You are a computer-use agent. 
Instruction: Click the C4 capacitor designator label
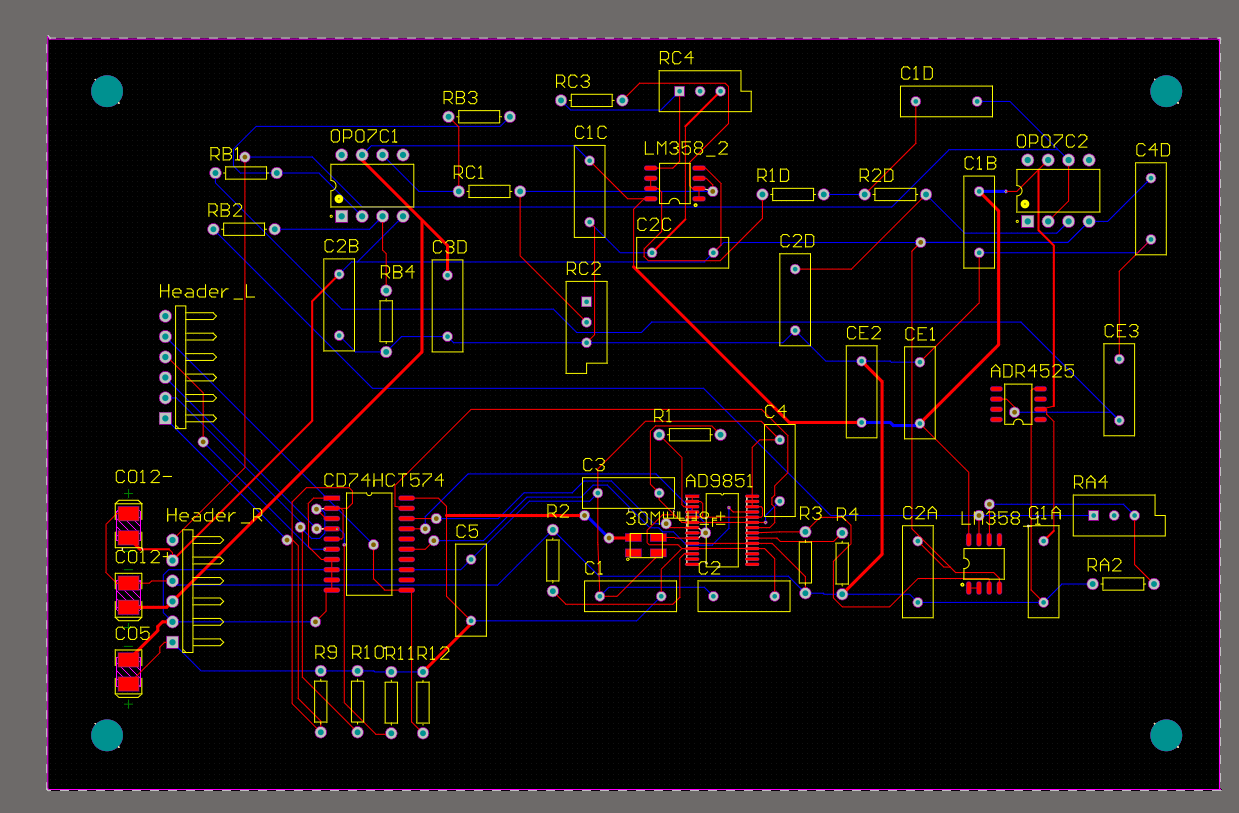click(x=775, y=412)
